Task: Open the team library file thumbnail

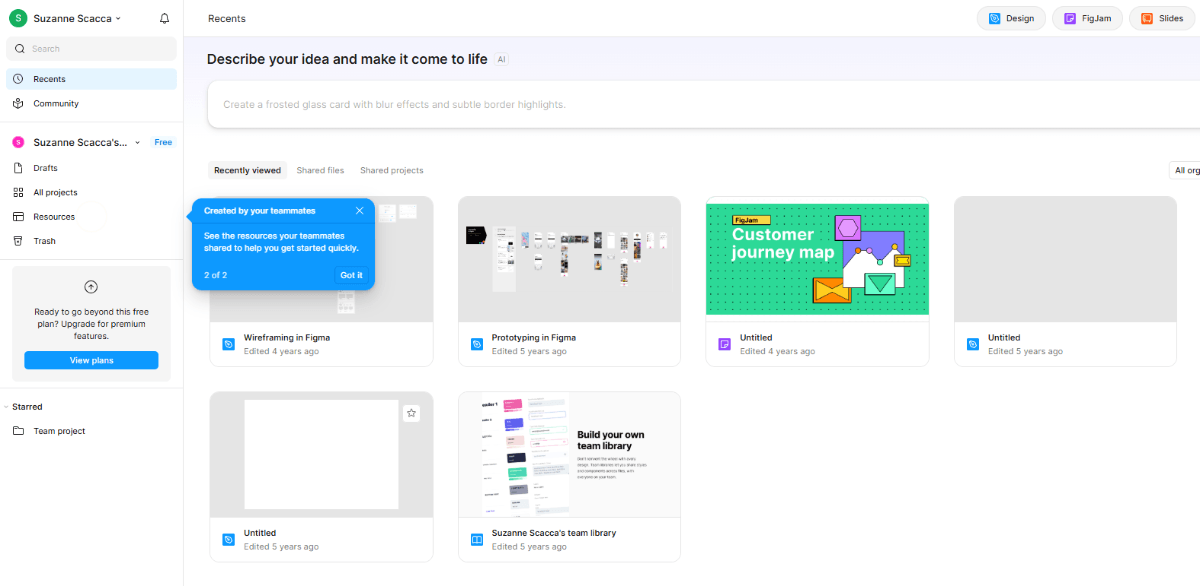Action: [x=569, y=454]
